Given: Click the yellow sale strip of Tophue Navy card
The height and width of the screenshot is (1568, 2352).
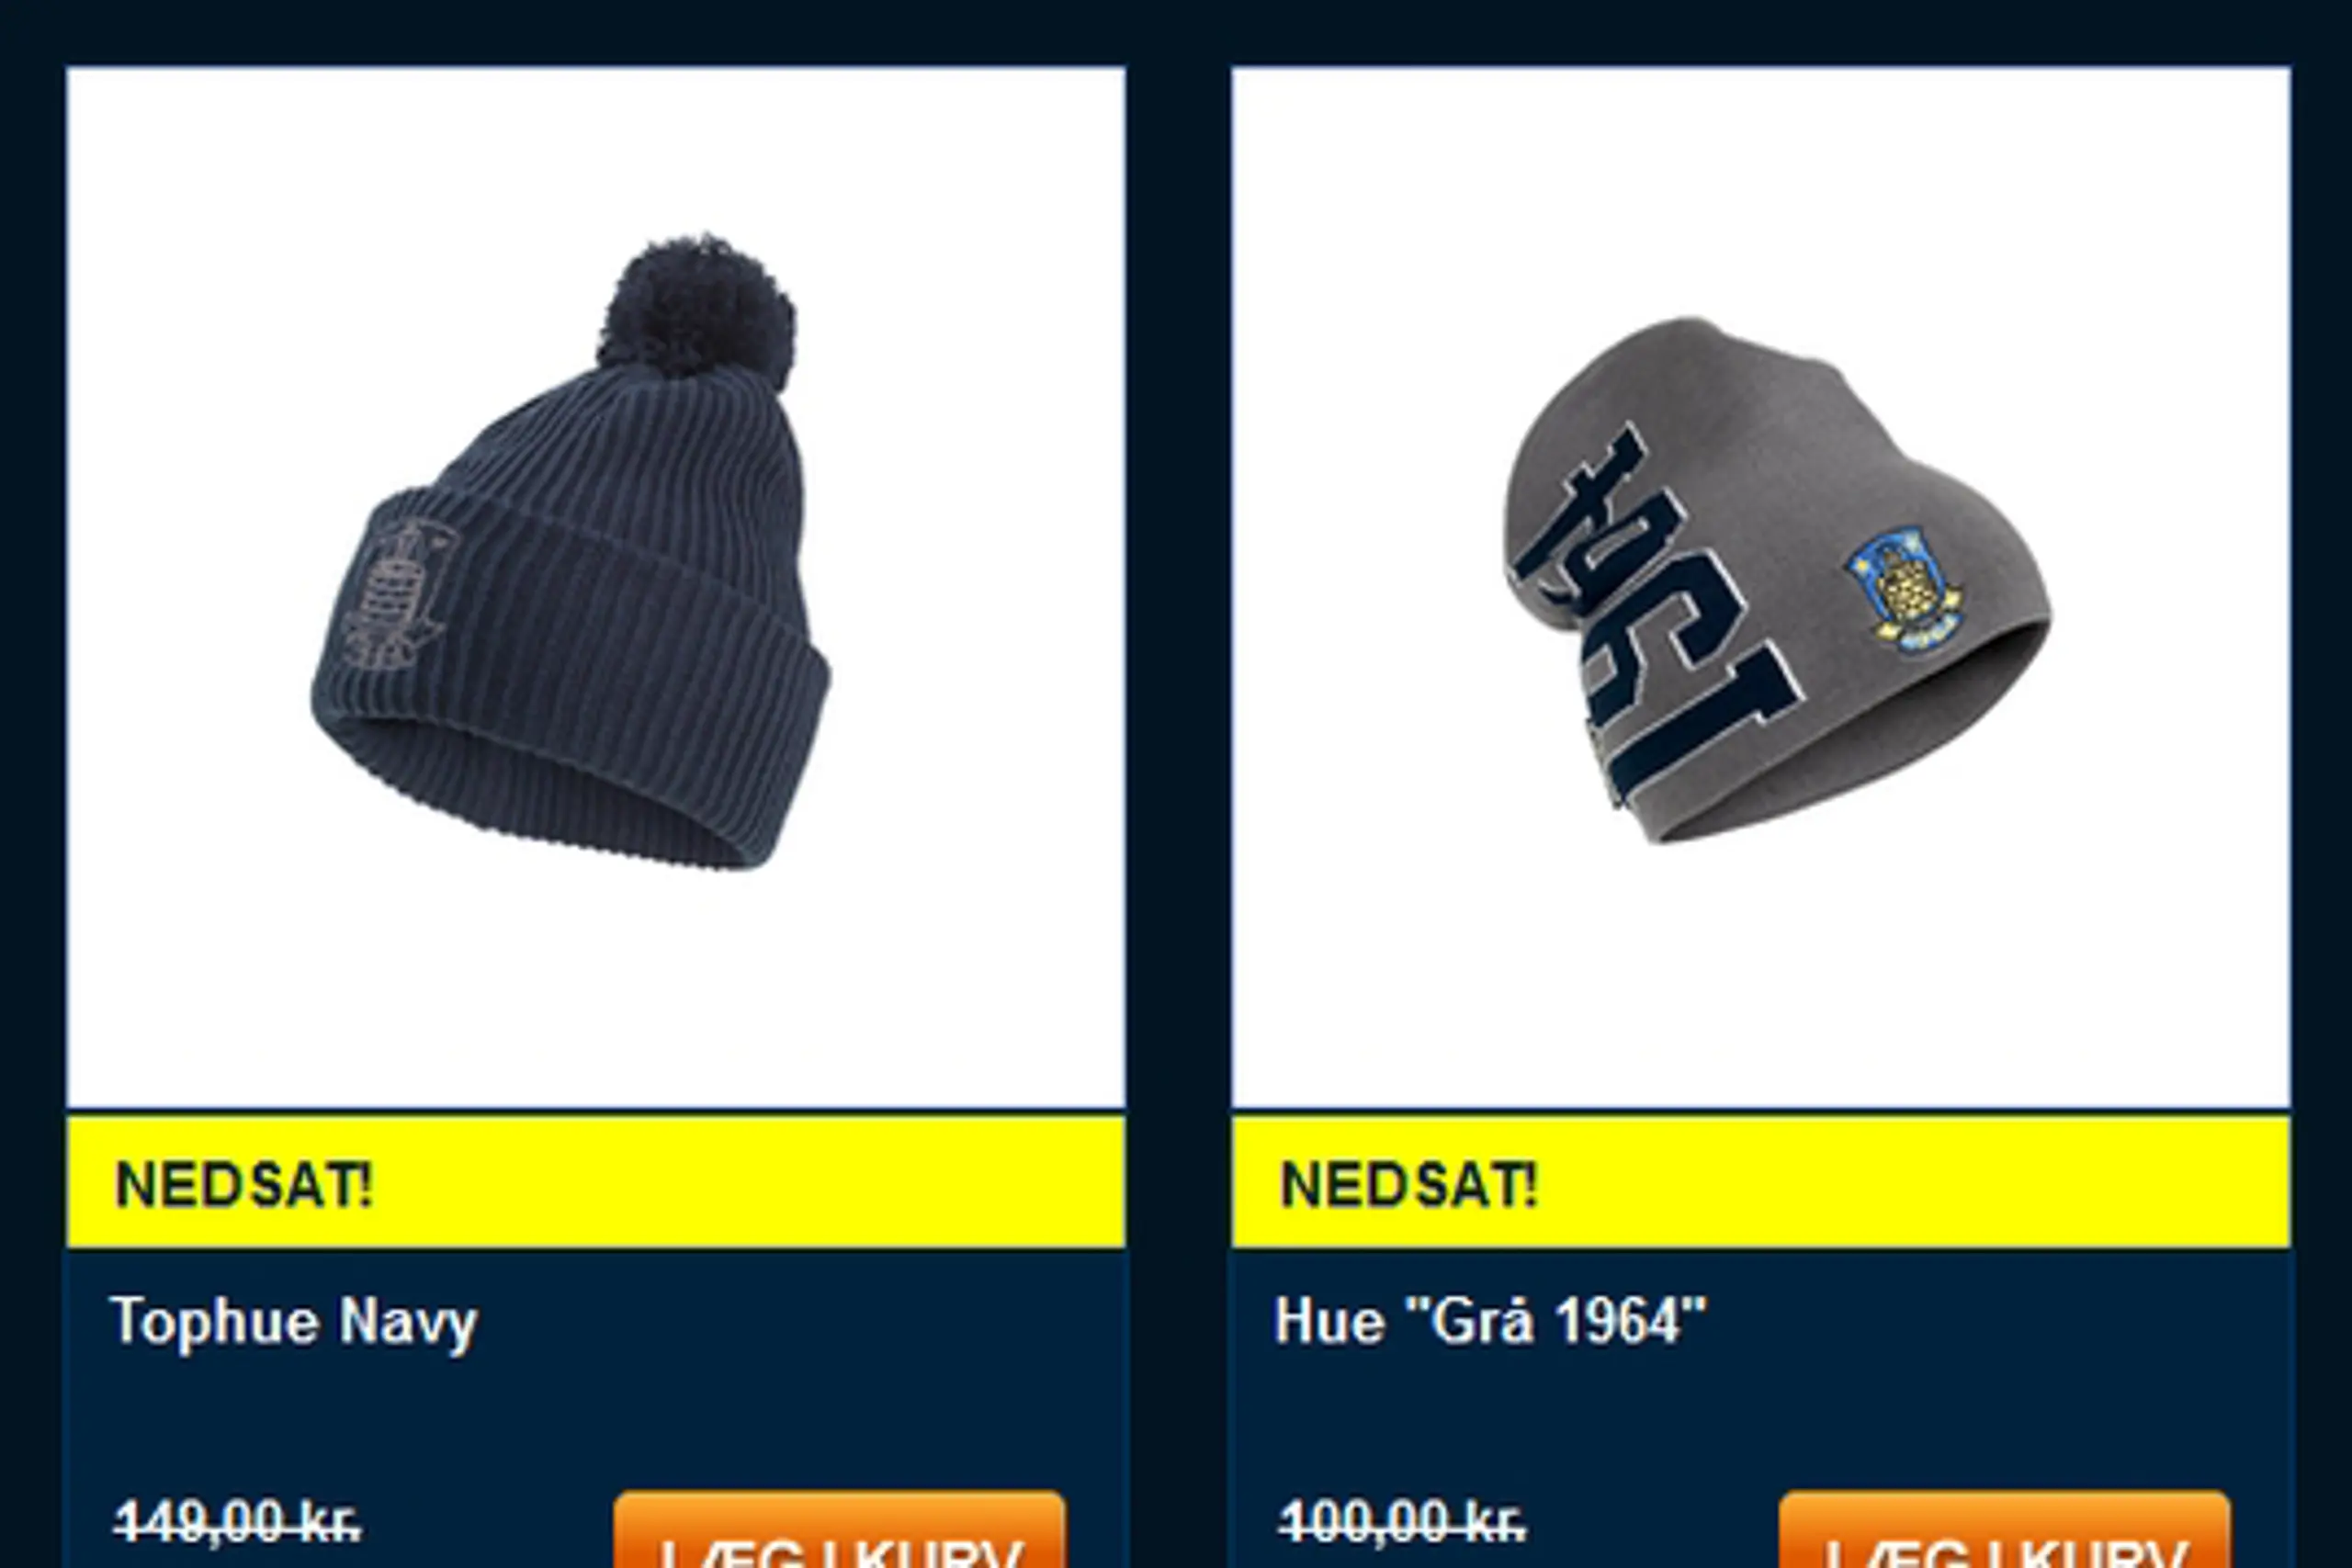Looking at the screenshot, I should click(x=596, y=1182).
